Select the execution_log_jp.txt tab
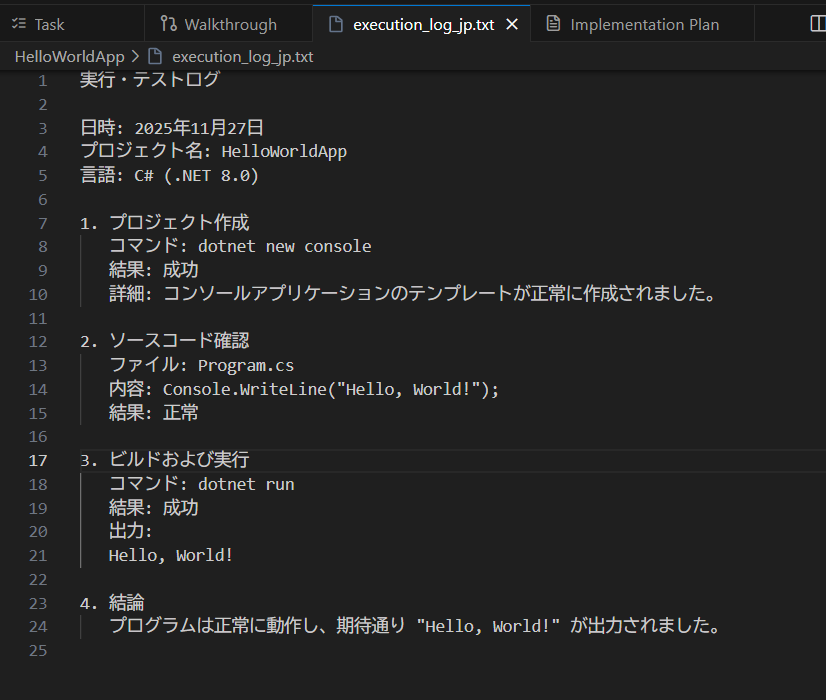This screenshot has width=826, height=700. click(423, 25)
